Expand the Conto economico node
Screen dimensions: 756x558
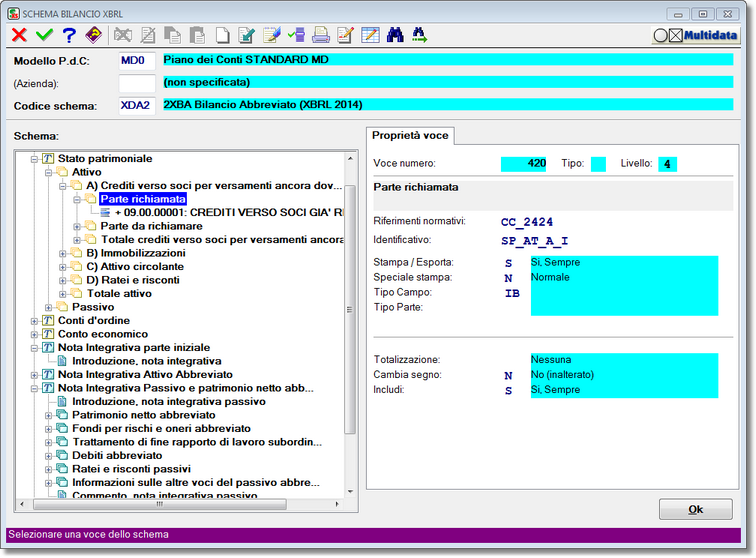34,334
